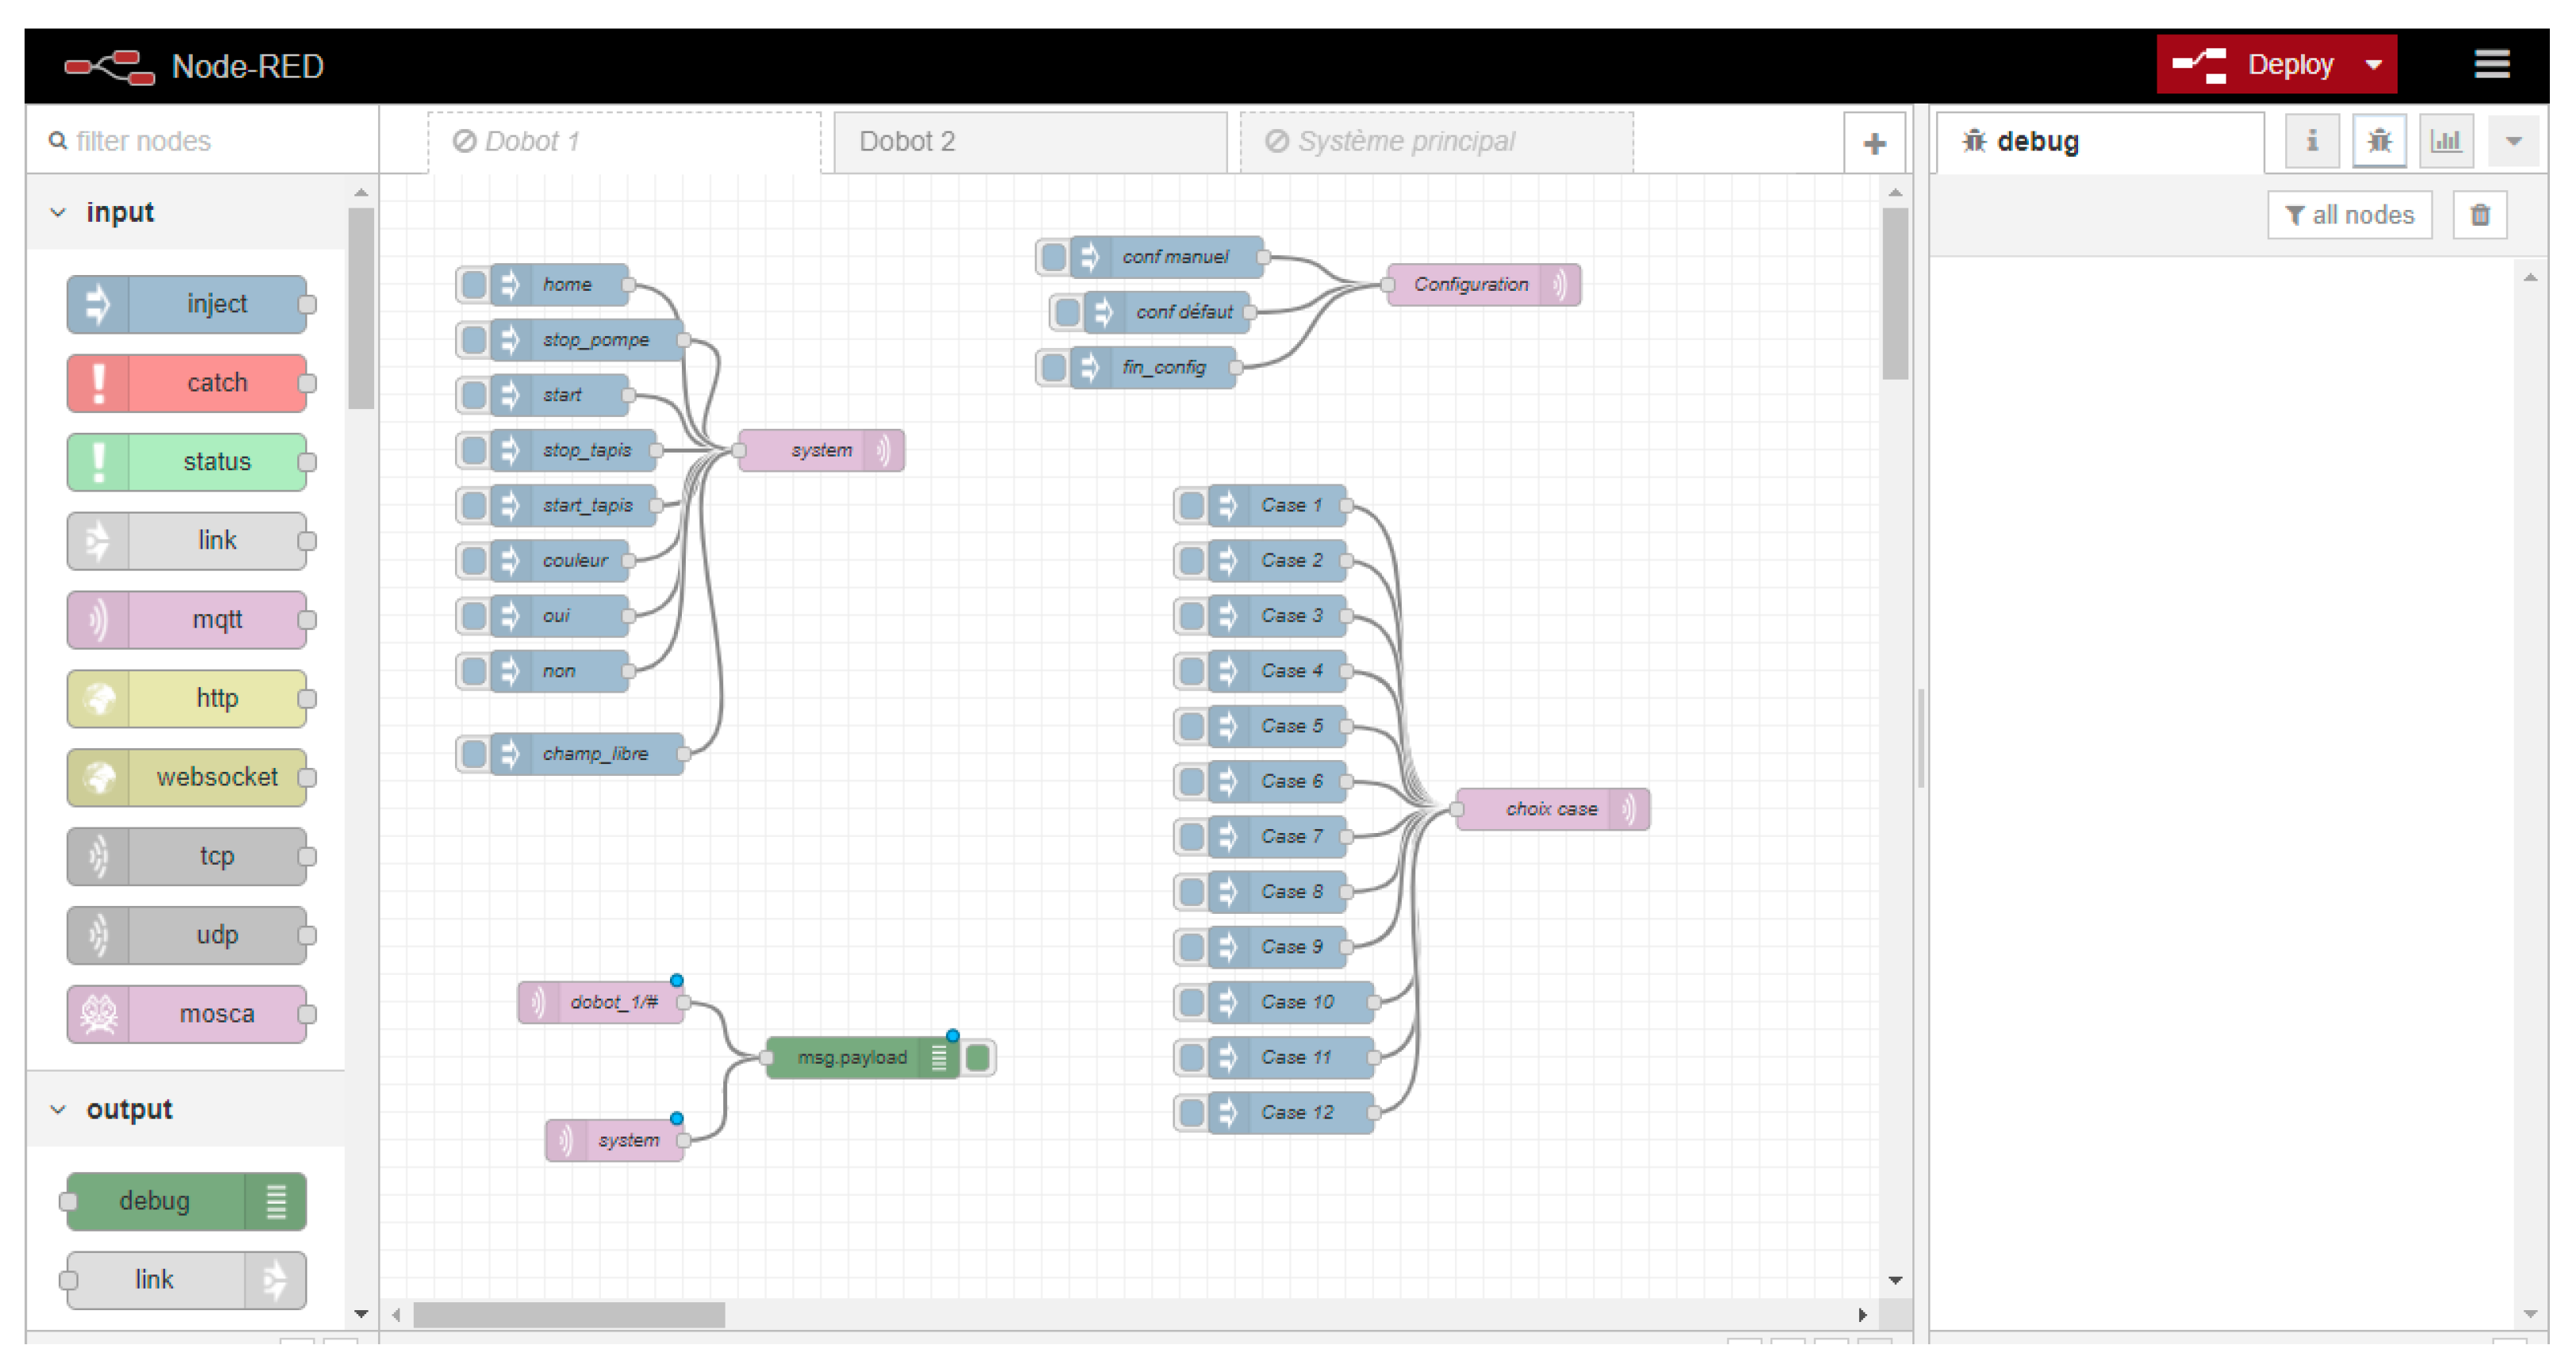The height and width of the screenshot is (1368, 2576).
Task: Collapse the output palette category
Action: pos(58,1110)
